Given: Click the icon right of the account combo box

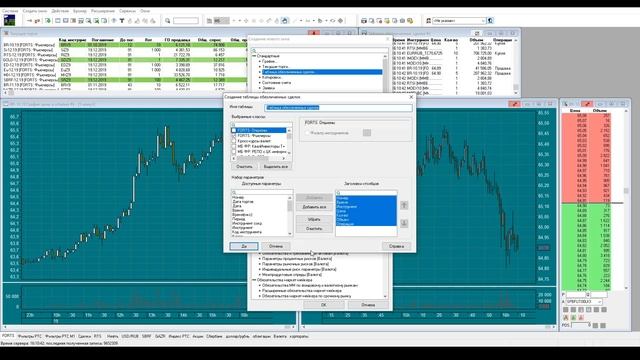Looking at the screenshot, I should (x=491, y=20).
